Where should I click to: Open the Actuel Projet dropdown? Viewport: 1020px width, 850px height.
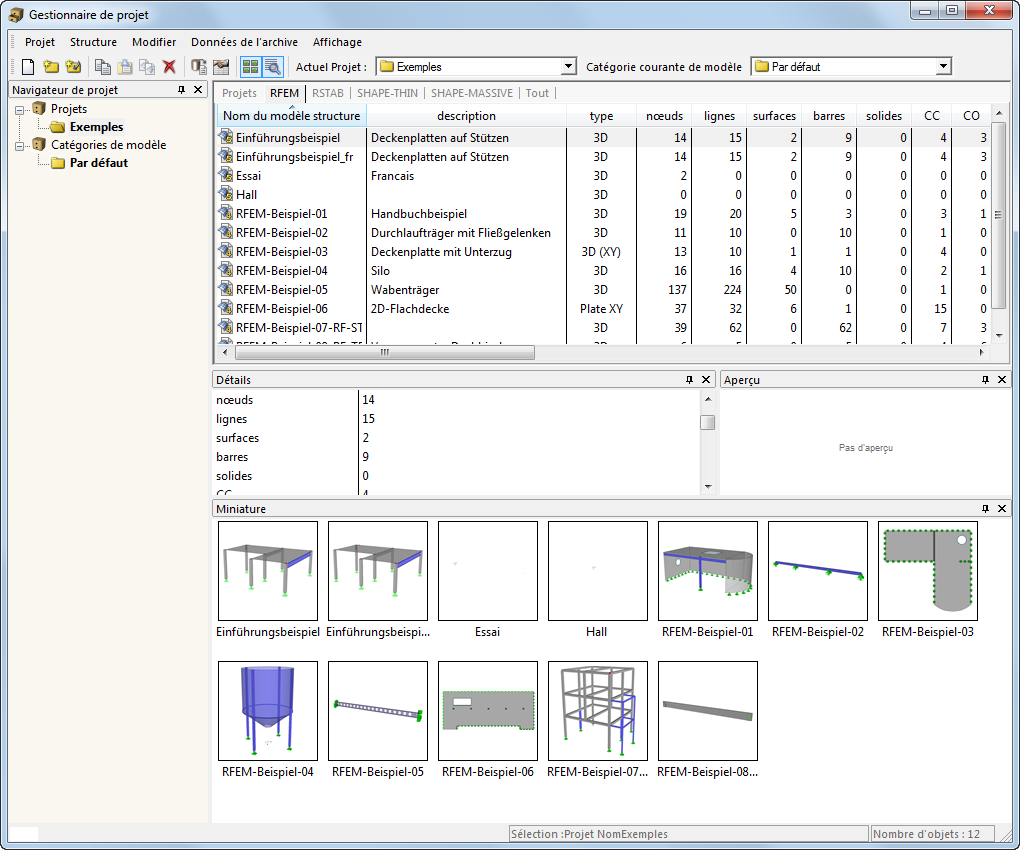[568, 67]
